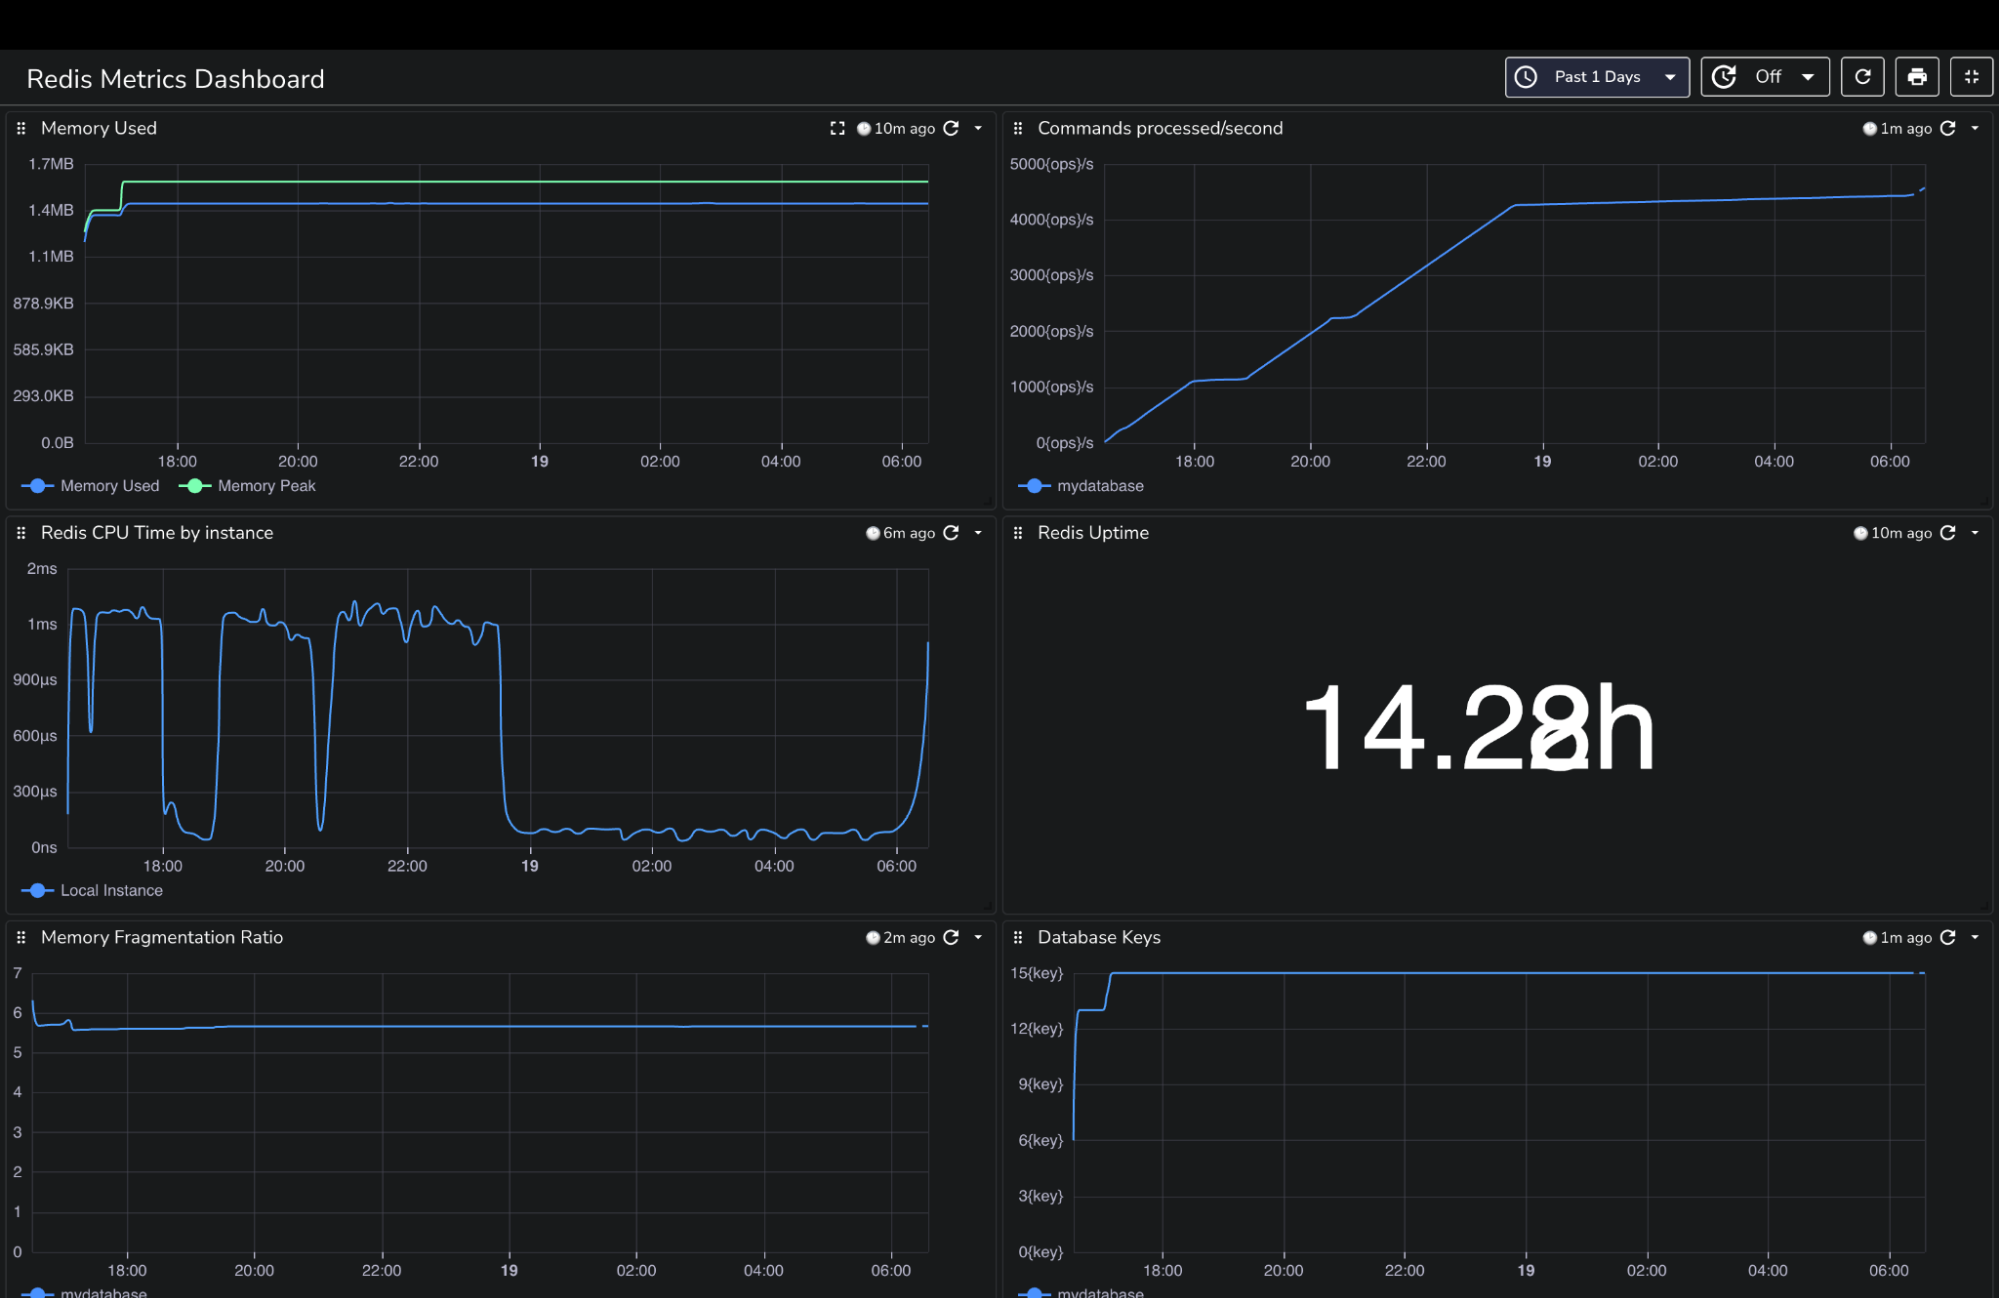1999x1299 pixels.
Task: Open Database Keys panel options menu
Action: pos(1975,937)
